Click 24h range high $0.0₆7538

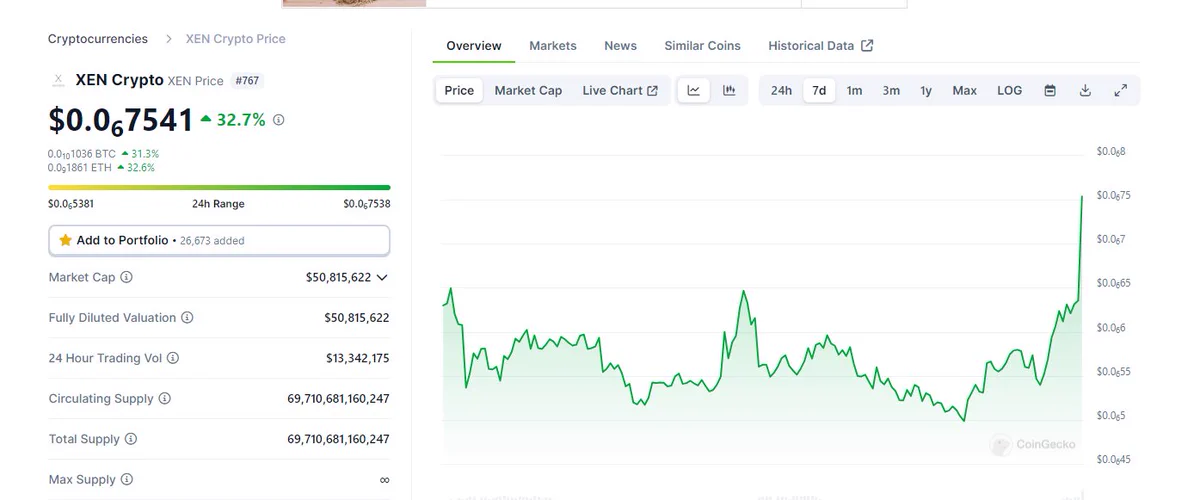[367, 204]
